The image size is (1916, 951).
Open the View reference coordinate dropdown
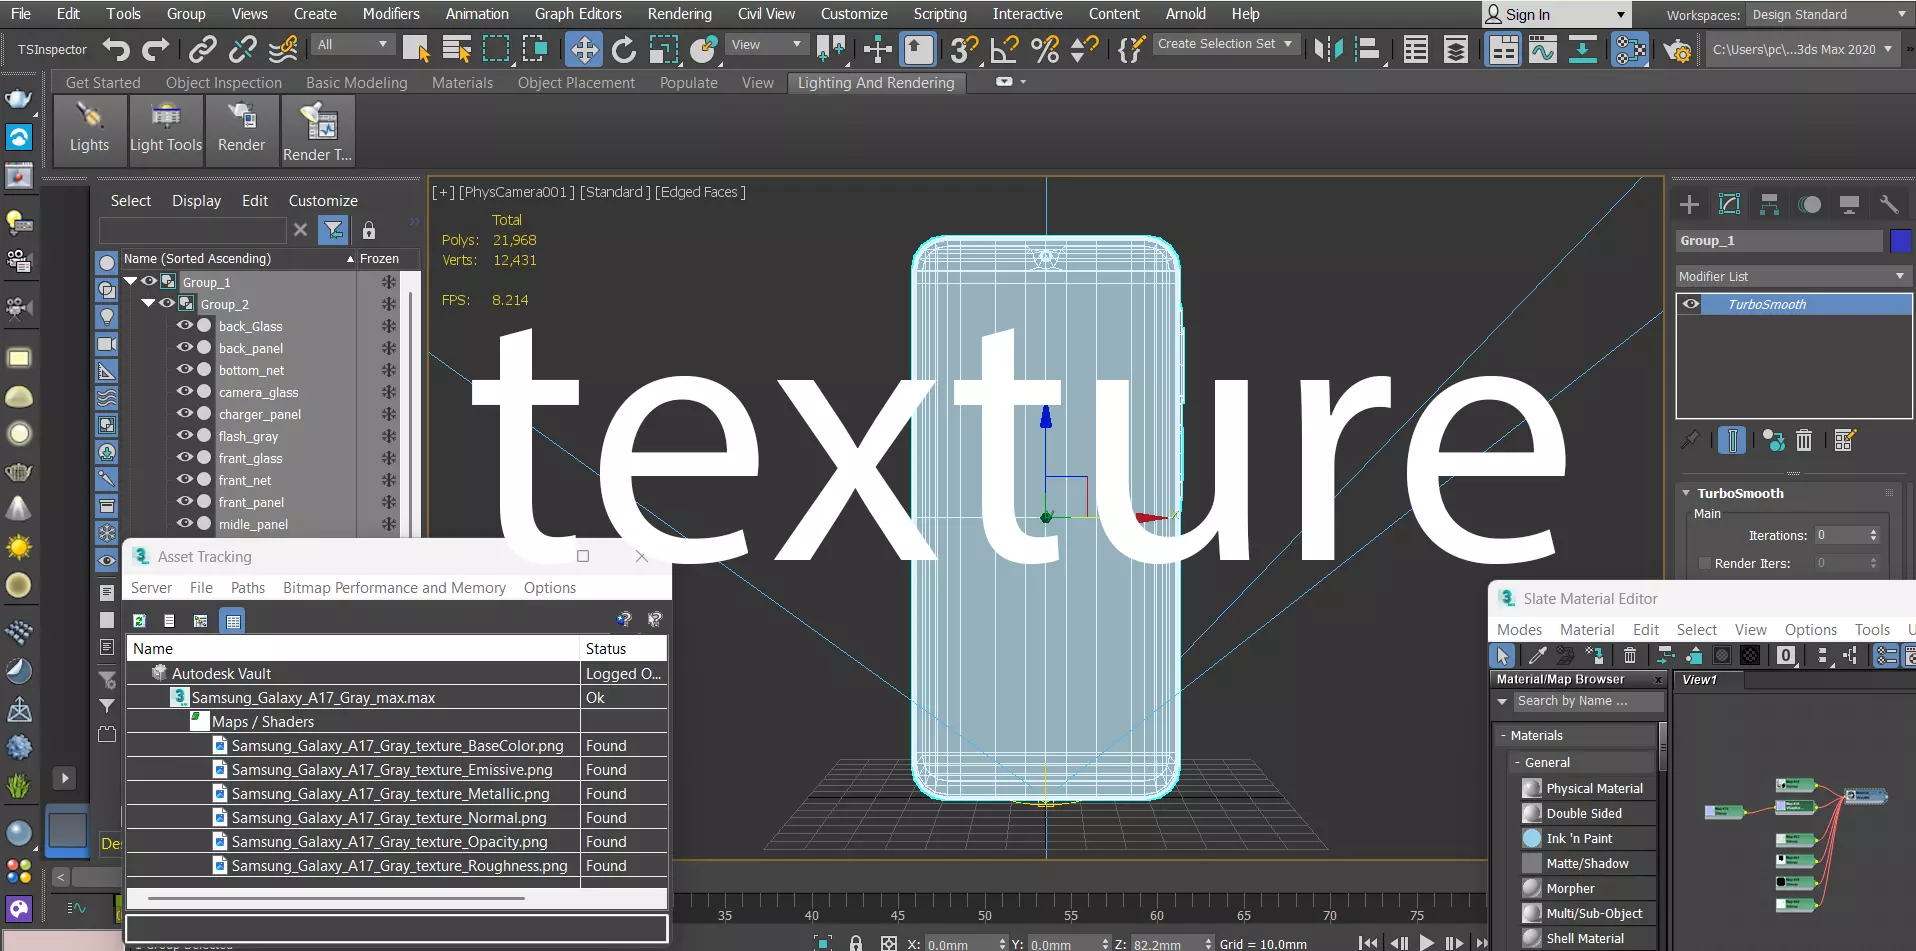(x=767, y=44)
